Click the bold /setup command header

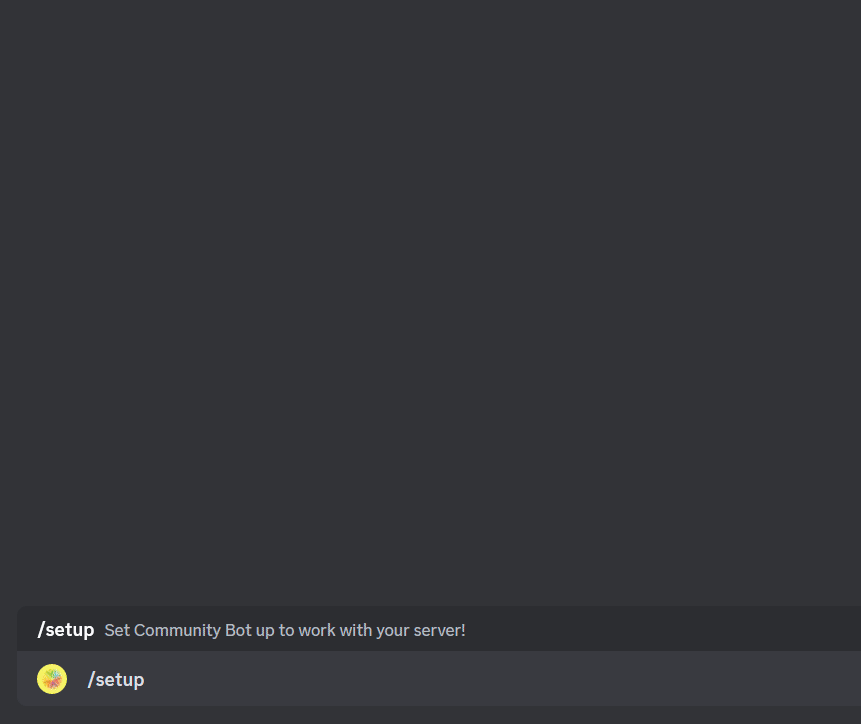66,630
